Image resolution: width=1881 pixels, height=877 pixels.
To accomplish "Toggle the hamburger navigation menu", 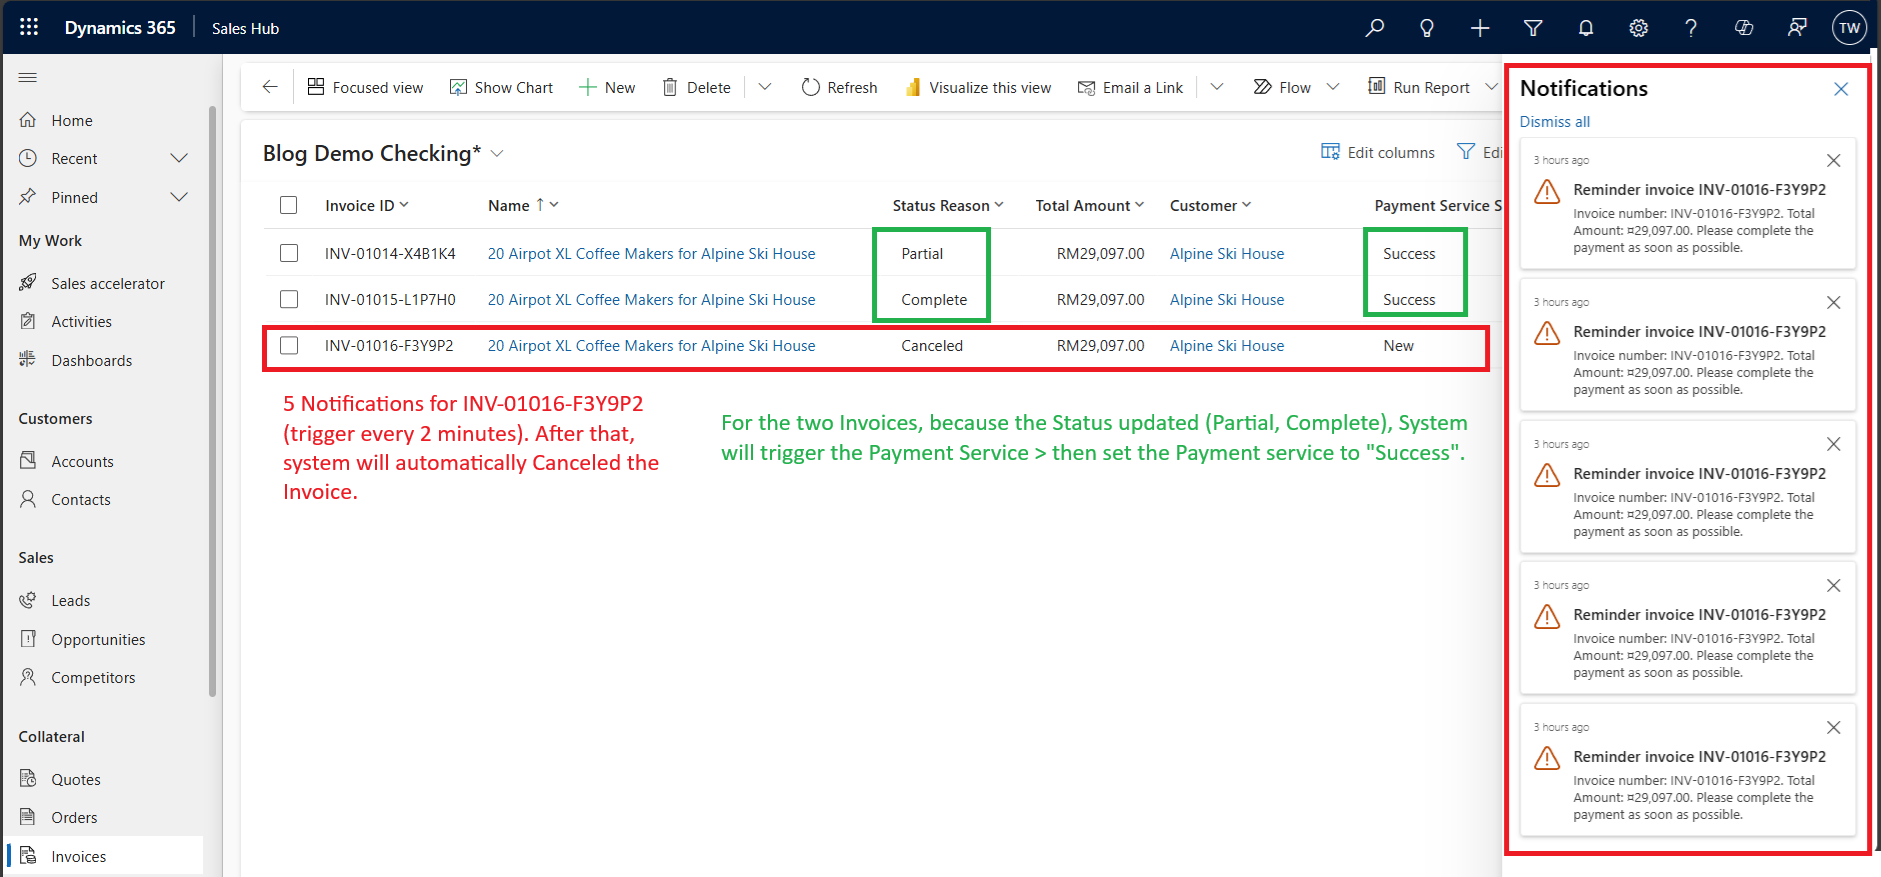I will pos(28,77).
